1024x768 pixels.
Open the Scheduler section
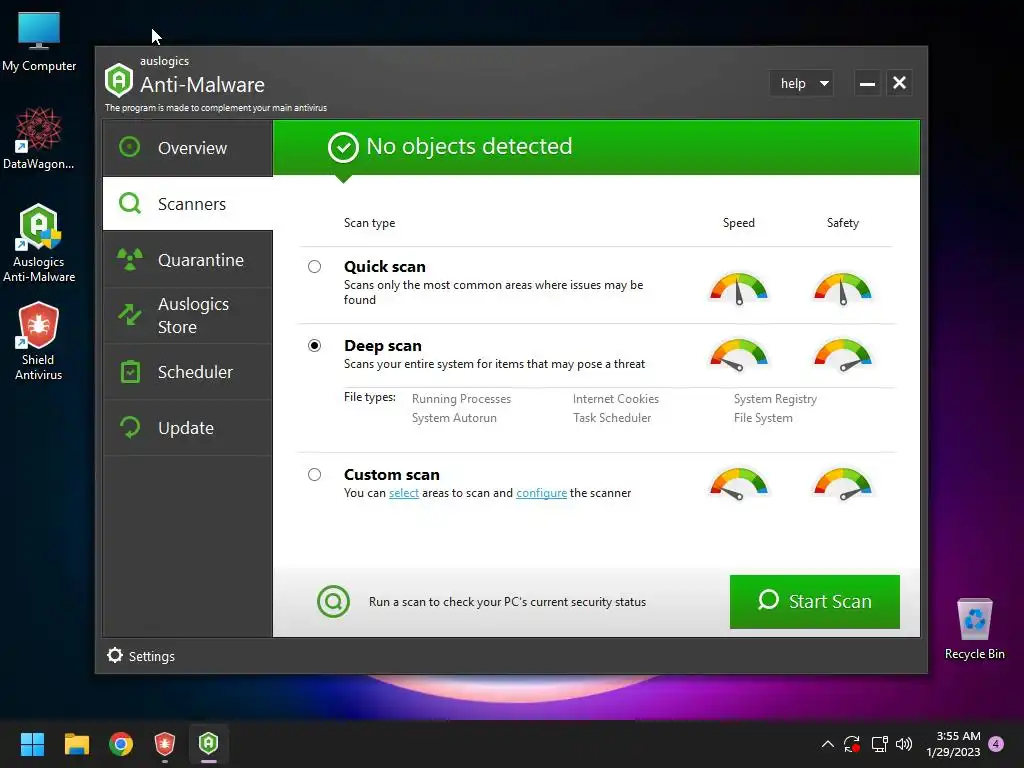coord(187,372)
